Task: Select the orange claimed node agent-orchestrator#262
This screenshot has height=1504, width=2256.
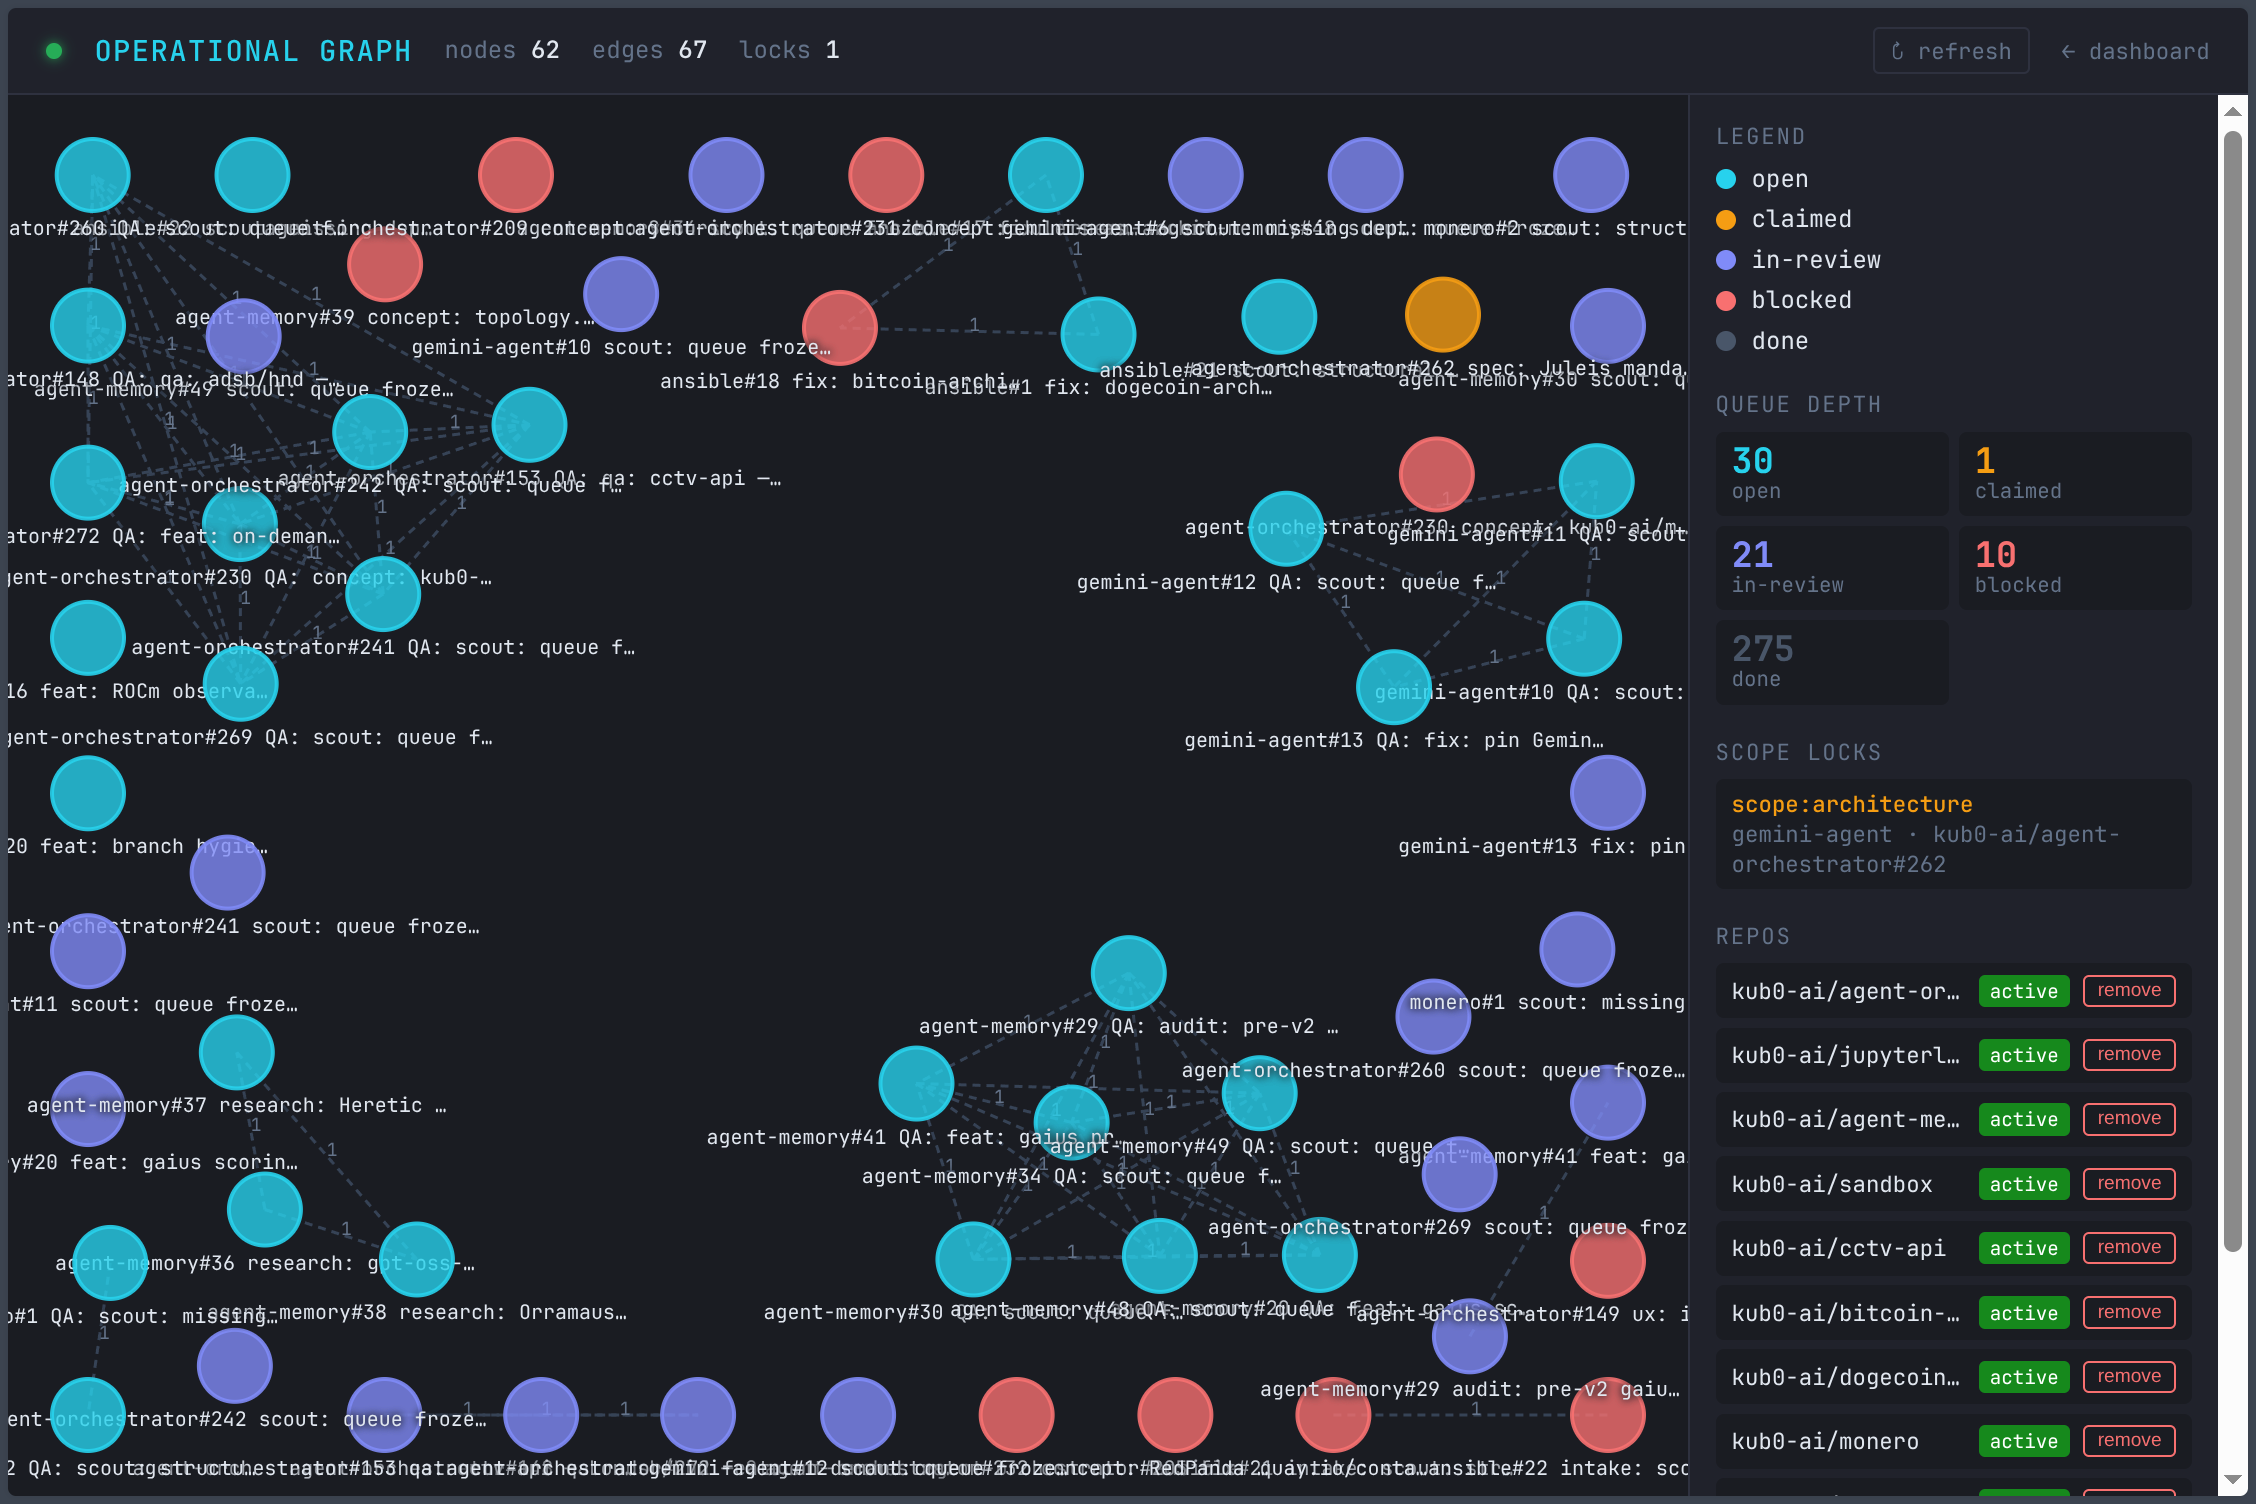Action: point(1443,313)
